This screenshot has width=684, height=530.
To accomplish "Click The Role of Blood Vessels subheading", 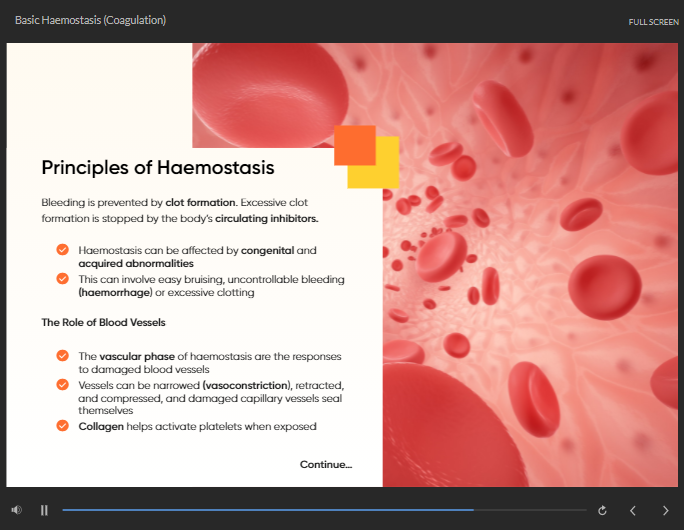I will click(103, 322).
